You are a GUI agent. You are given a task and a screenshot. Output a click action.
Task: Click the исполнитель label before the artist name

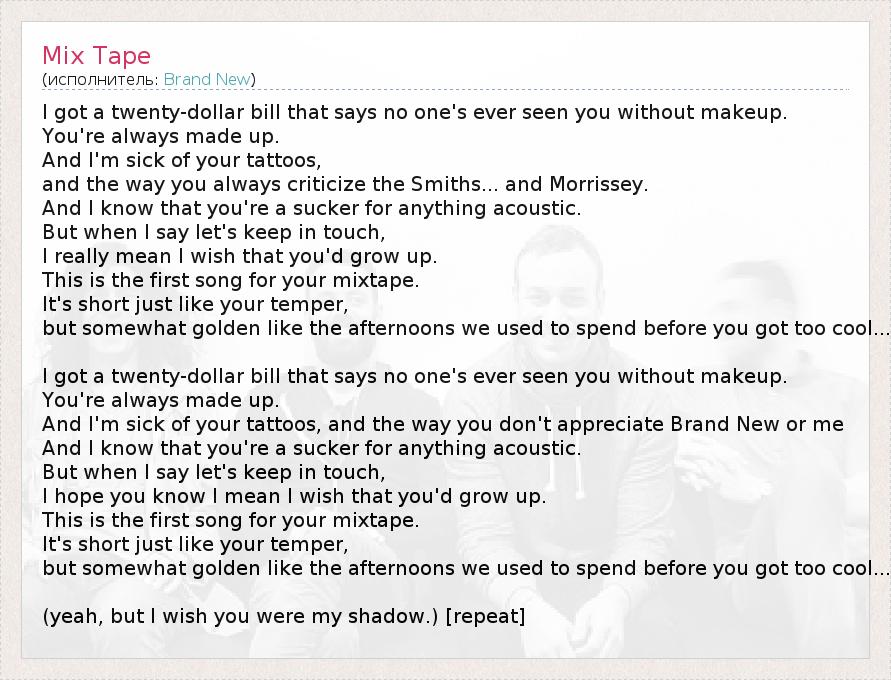coord(101,78)
